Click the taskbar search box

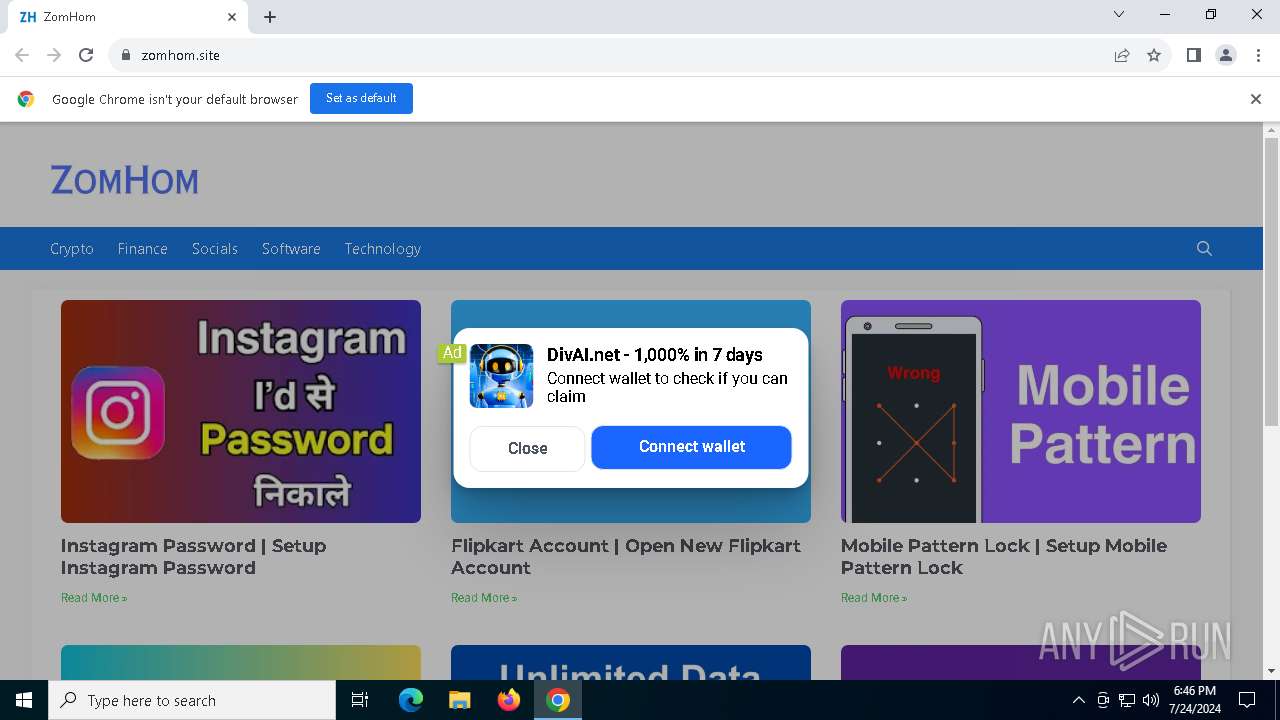coord(192,700)
